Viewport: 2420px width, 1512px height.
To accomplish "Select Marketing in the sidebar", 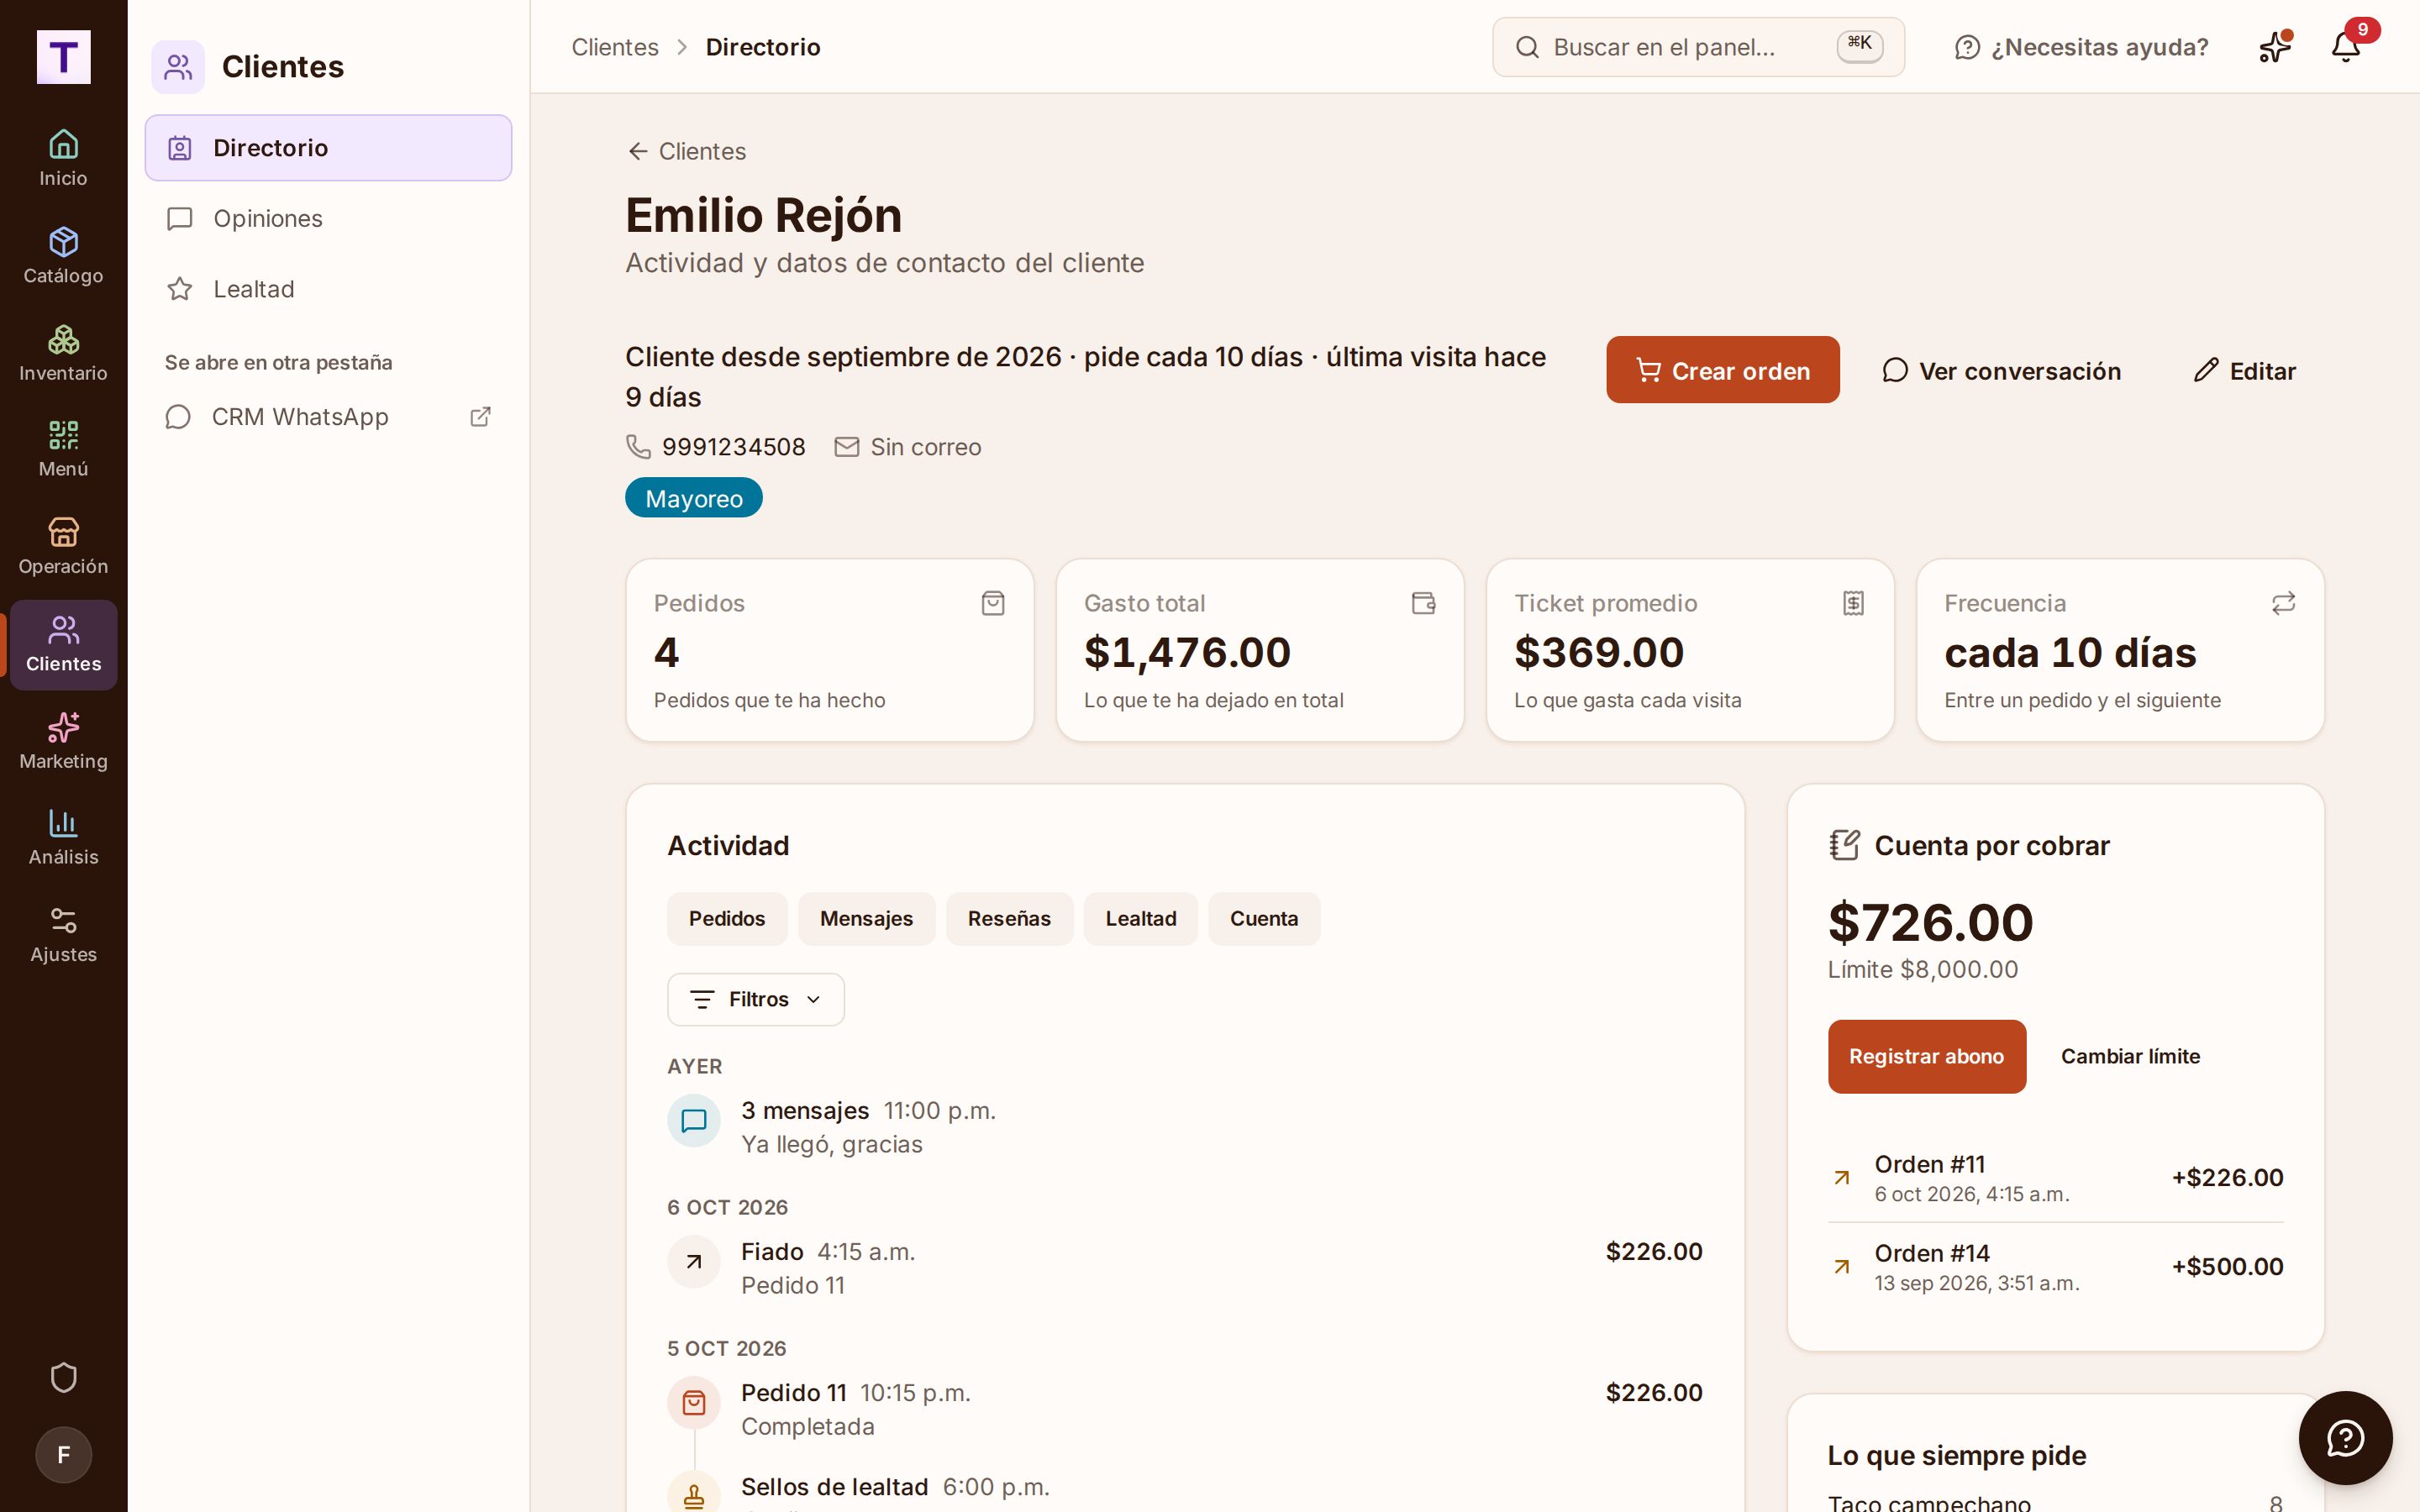I will pyautogui.click(x=63, y=741).
